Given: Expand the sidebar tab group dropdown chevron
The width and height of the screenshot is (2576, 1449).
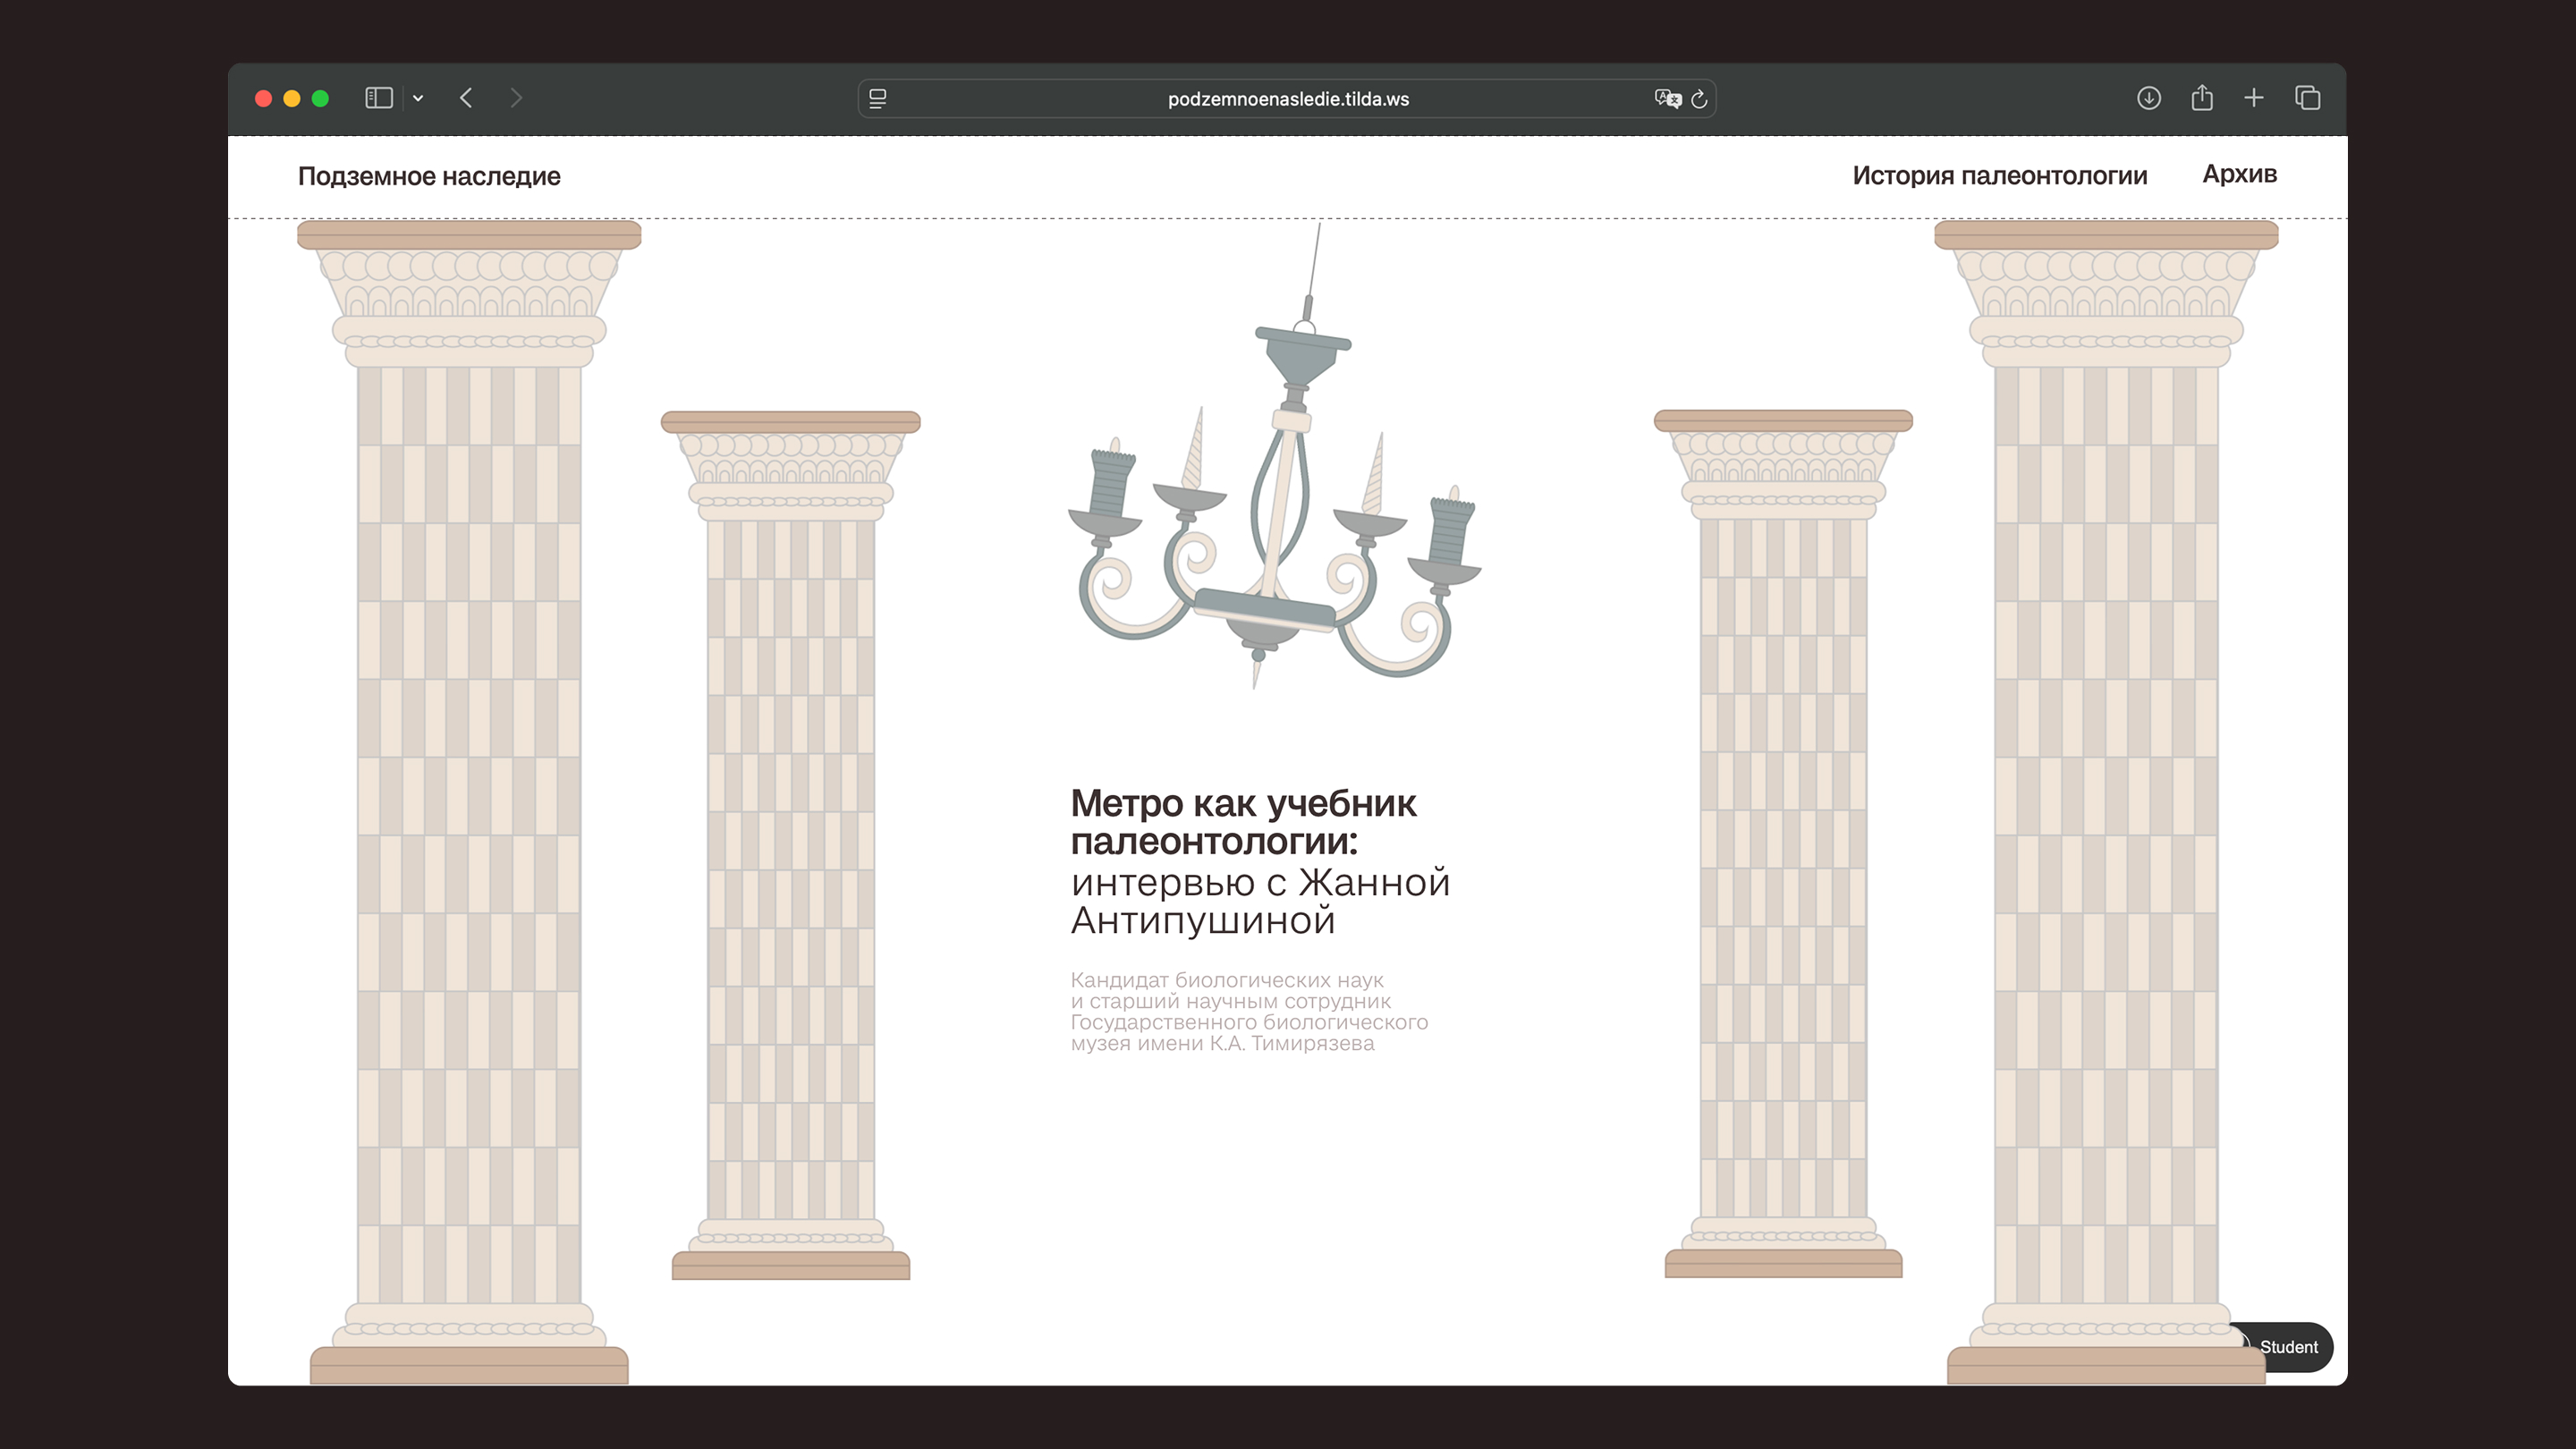Looking at the screenshot, I should point(418,98).
